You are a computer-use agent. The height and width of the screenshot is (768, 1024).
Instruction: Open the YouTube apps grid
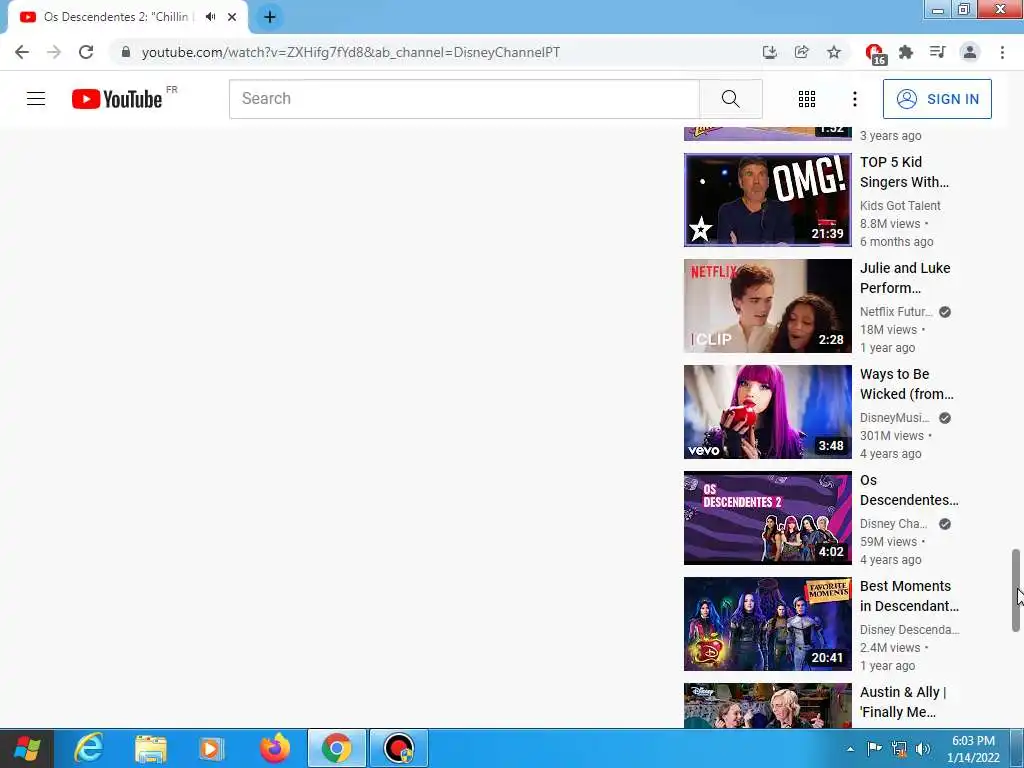807,99
